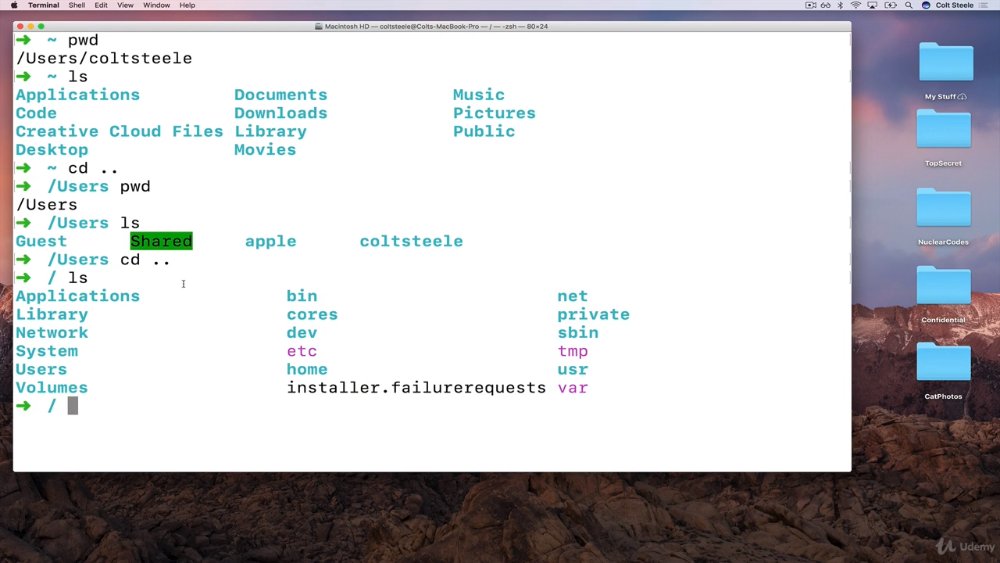Click the 'home' directory name
This screenshot has width=1000, height=563.
click(307, 369)
